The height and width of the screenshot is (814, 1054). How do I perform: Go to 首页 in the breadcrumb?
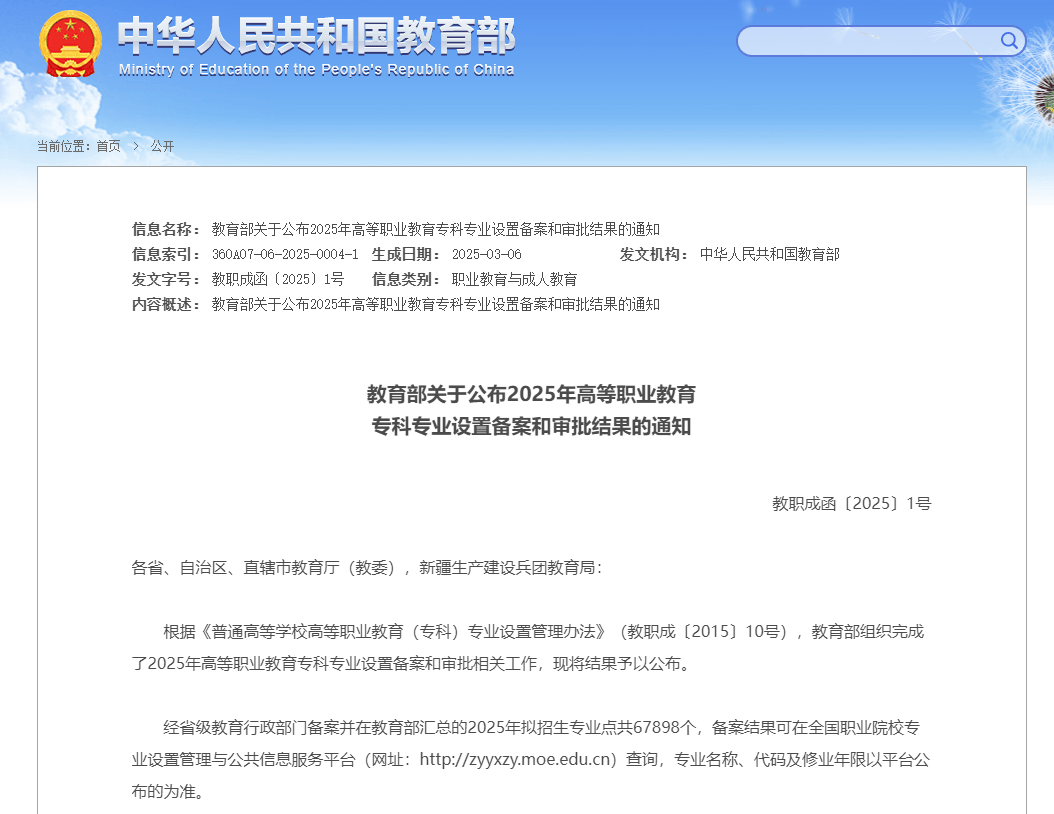[108, 146]
